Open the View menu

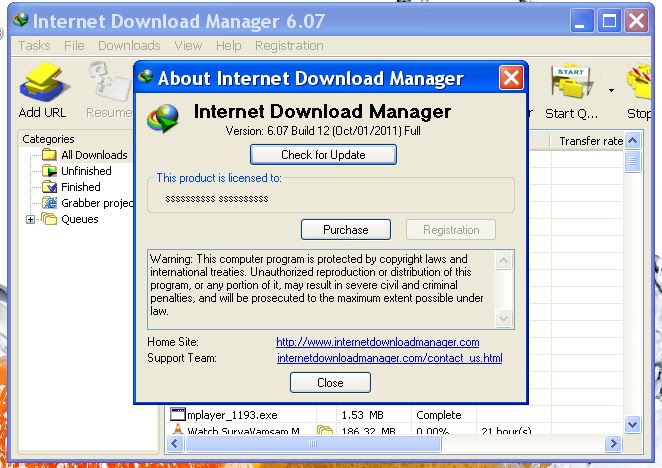(188, 46)
